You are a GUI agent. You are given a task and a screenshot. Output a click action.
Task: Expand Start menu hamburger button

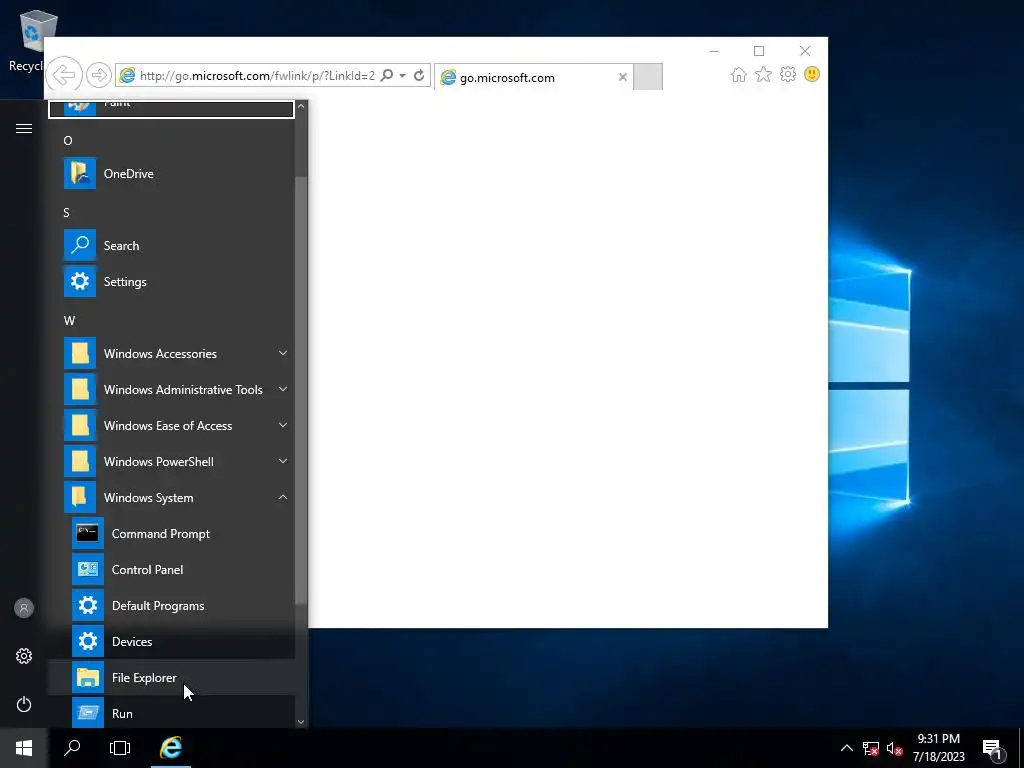click(24, 128)
